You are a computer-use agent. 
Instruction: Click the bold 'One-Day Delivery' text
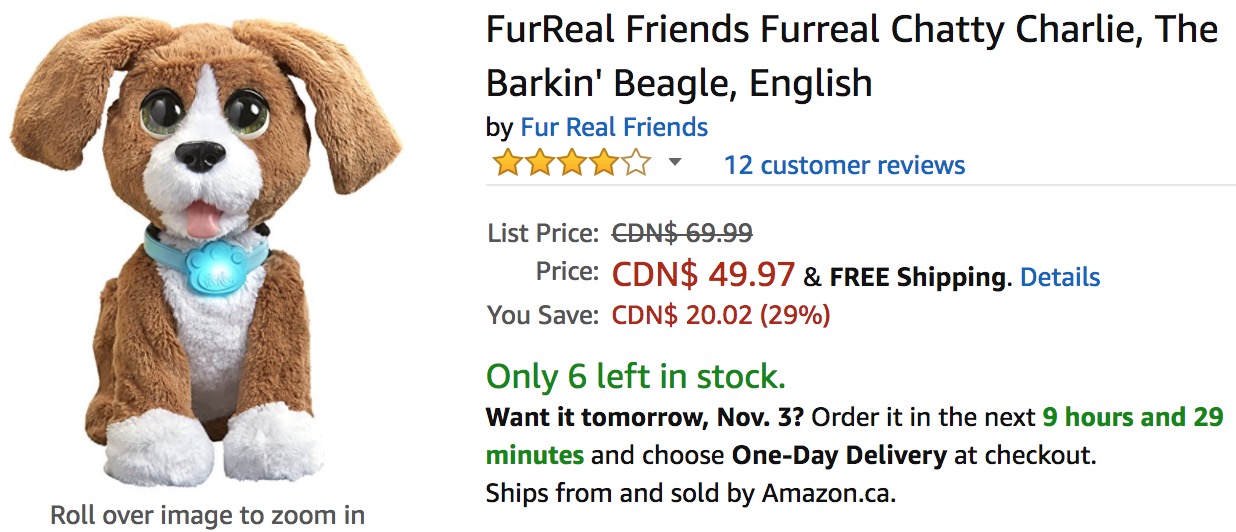(x=839, y=456)
